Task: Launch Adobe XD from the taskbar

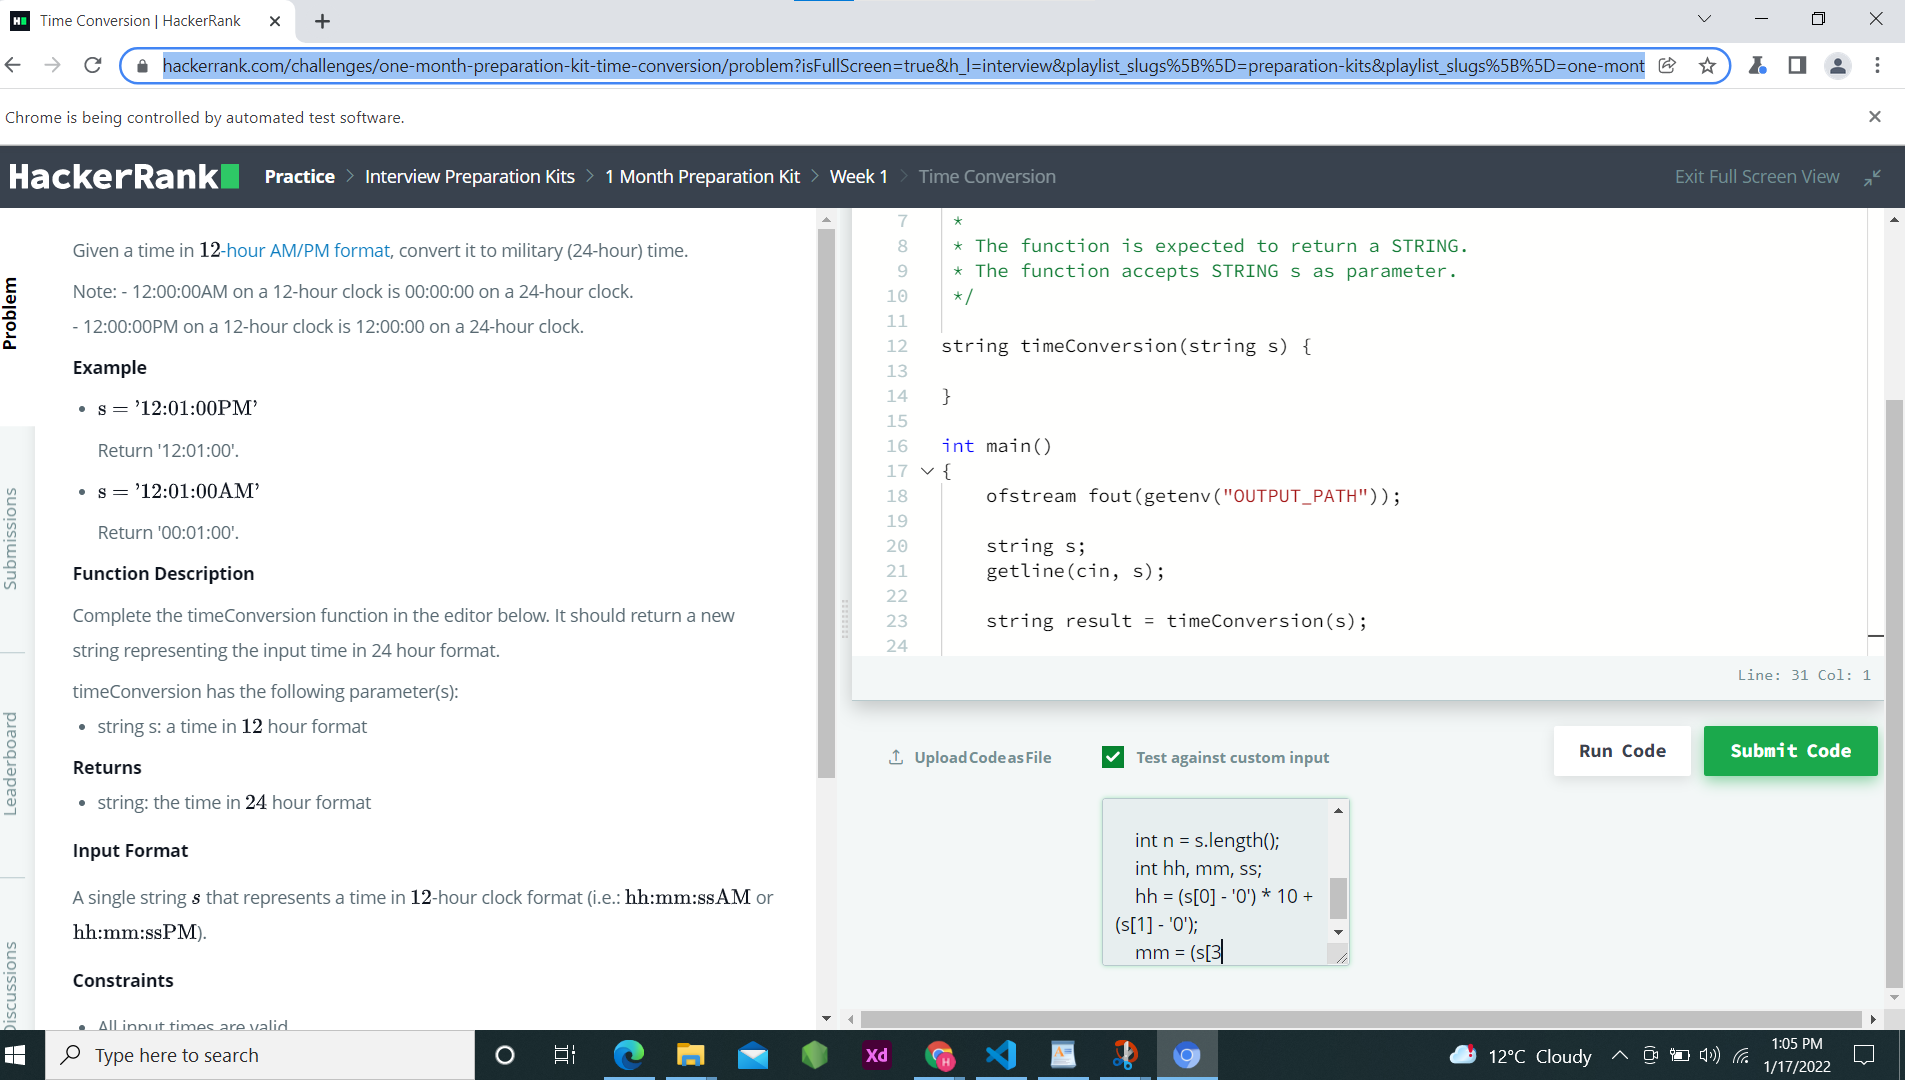Action: pyautogui.click(x=876, y=1055)
